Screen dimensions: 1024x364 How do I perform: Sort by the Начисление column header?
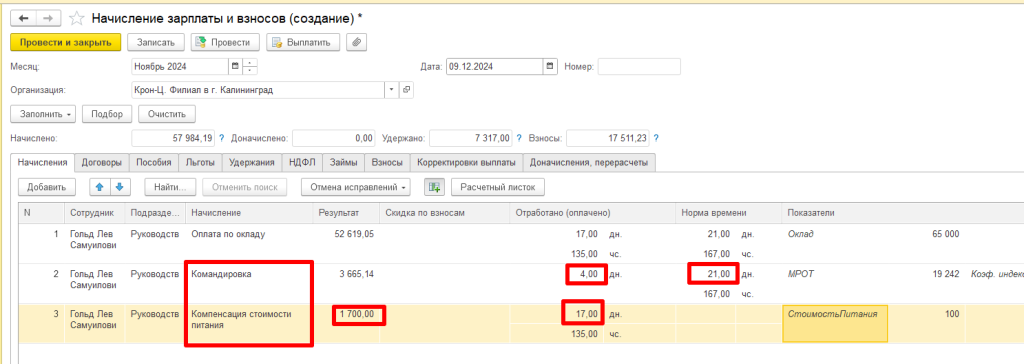tap(250, 212)
